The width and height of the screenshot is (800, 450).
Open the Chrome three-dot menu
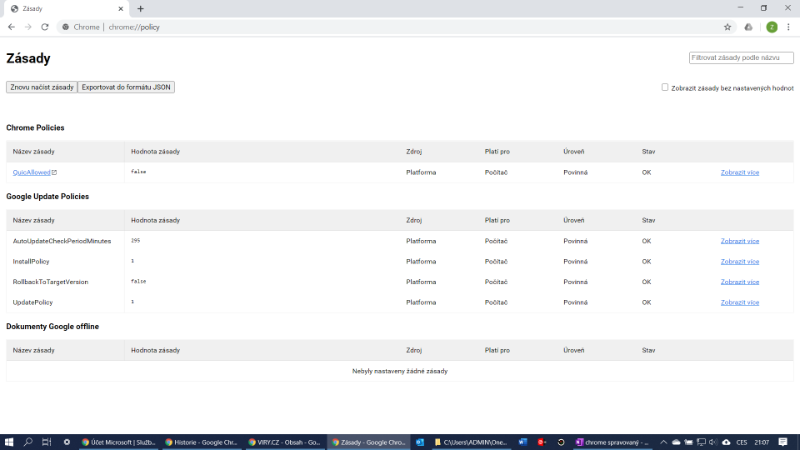click(x=788, y=27)
